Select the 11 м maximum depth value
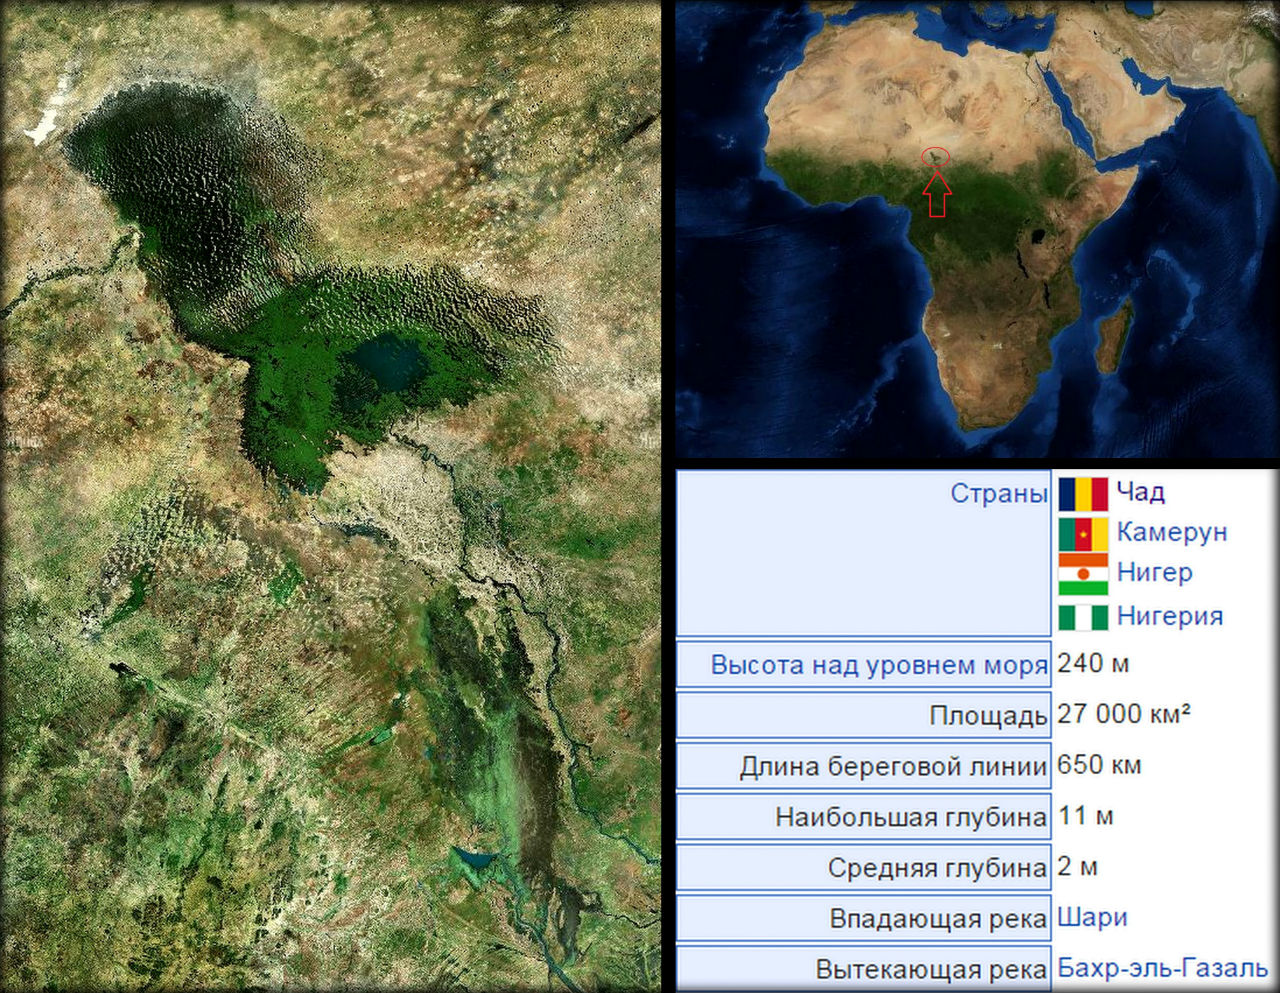The width and height of the screenshot is (1280, 993). coord(1085,816)
